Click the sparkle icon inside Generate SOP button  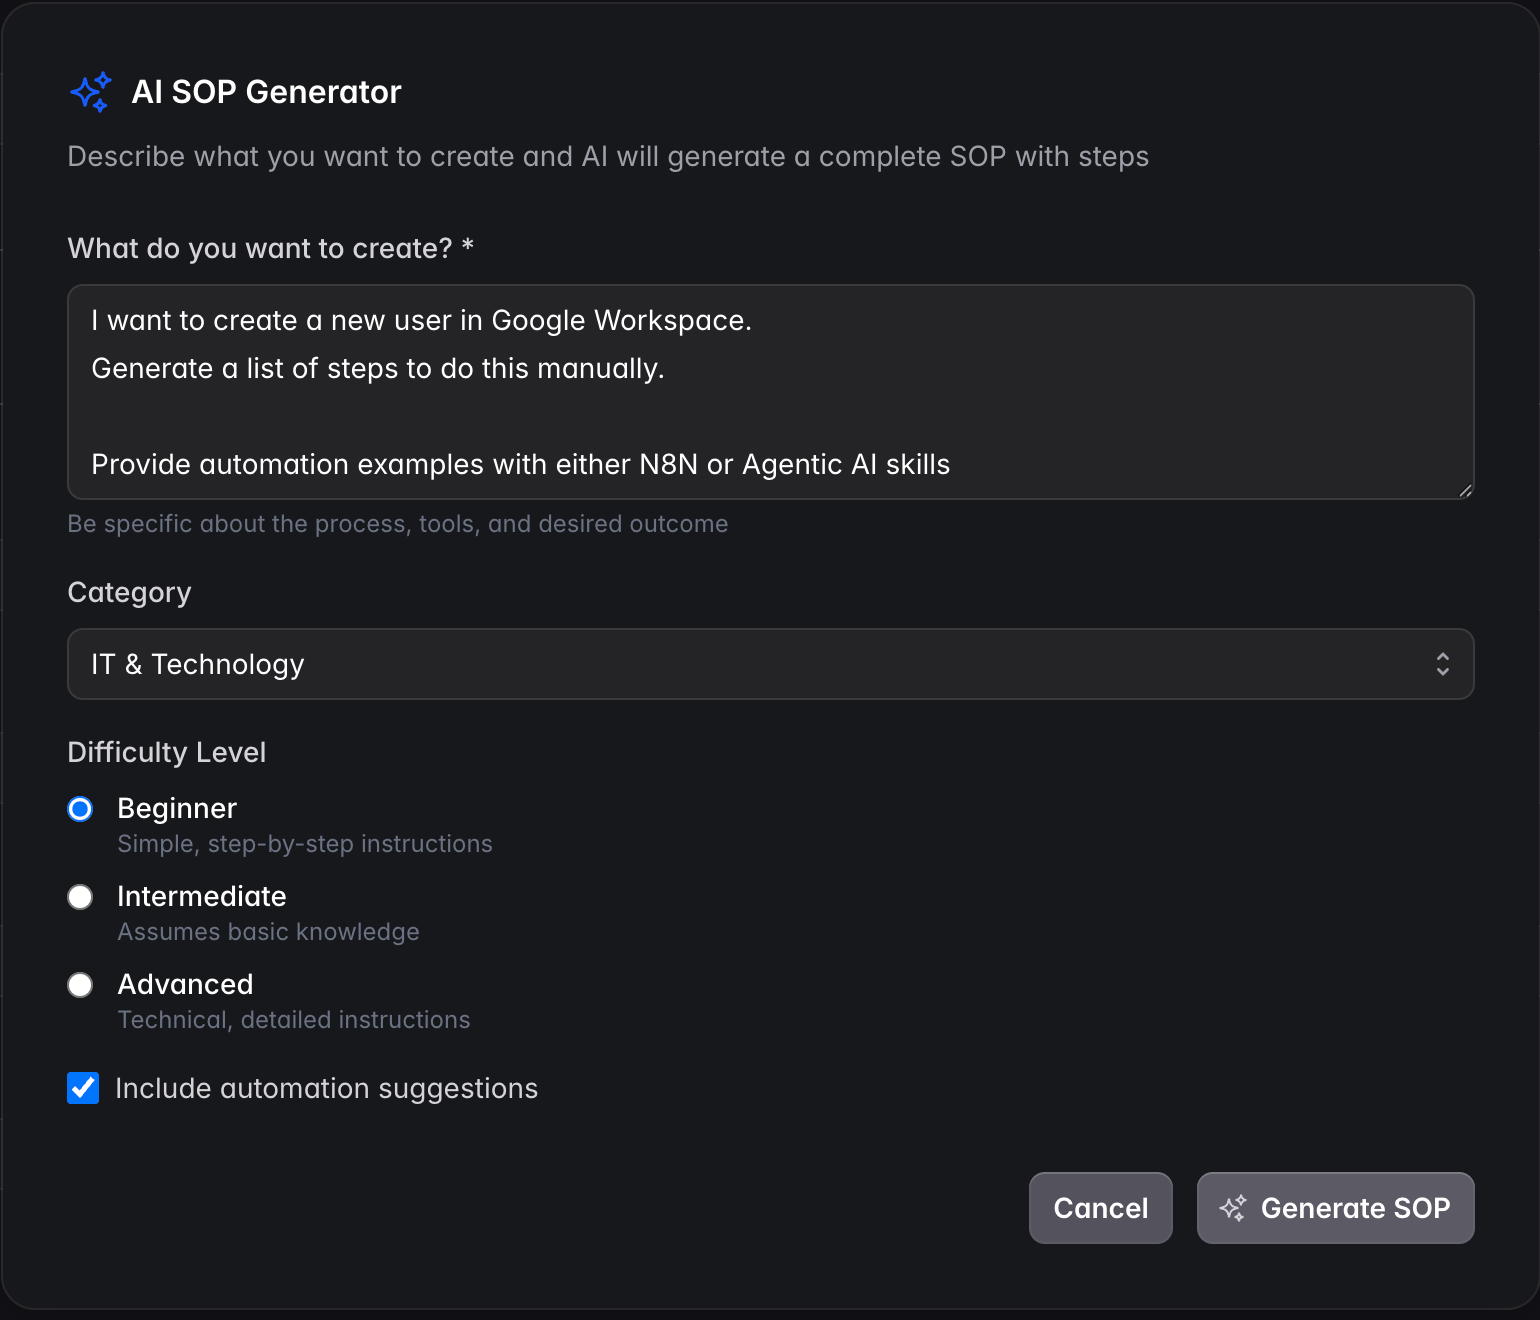pos(1233,1208)
